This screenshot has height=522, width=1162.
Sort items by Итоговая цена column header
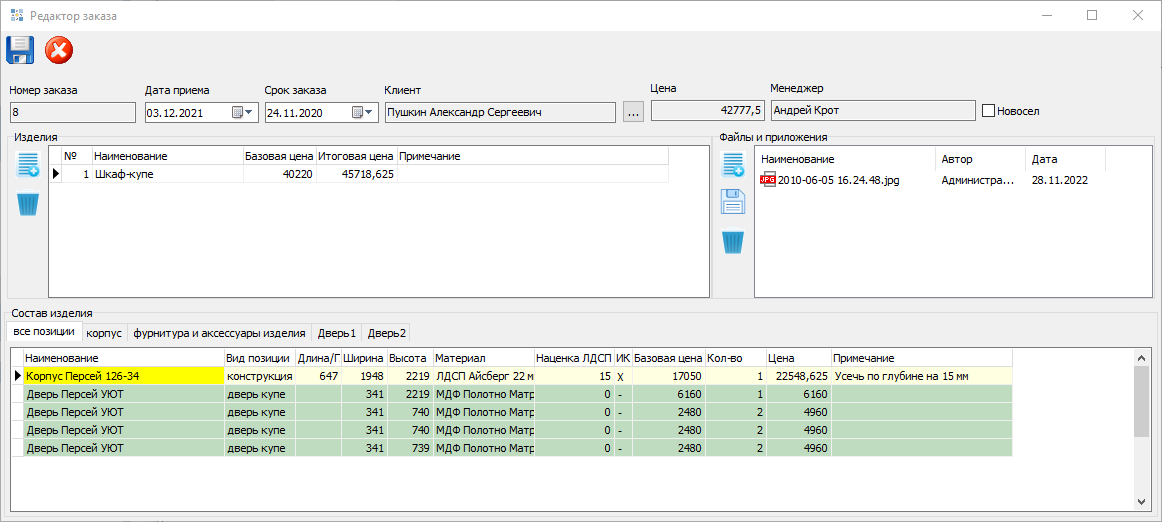coord(356,156)
